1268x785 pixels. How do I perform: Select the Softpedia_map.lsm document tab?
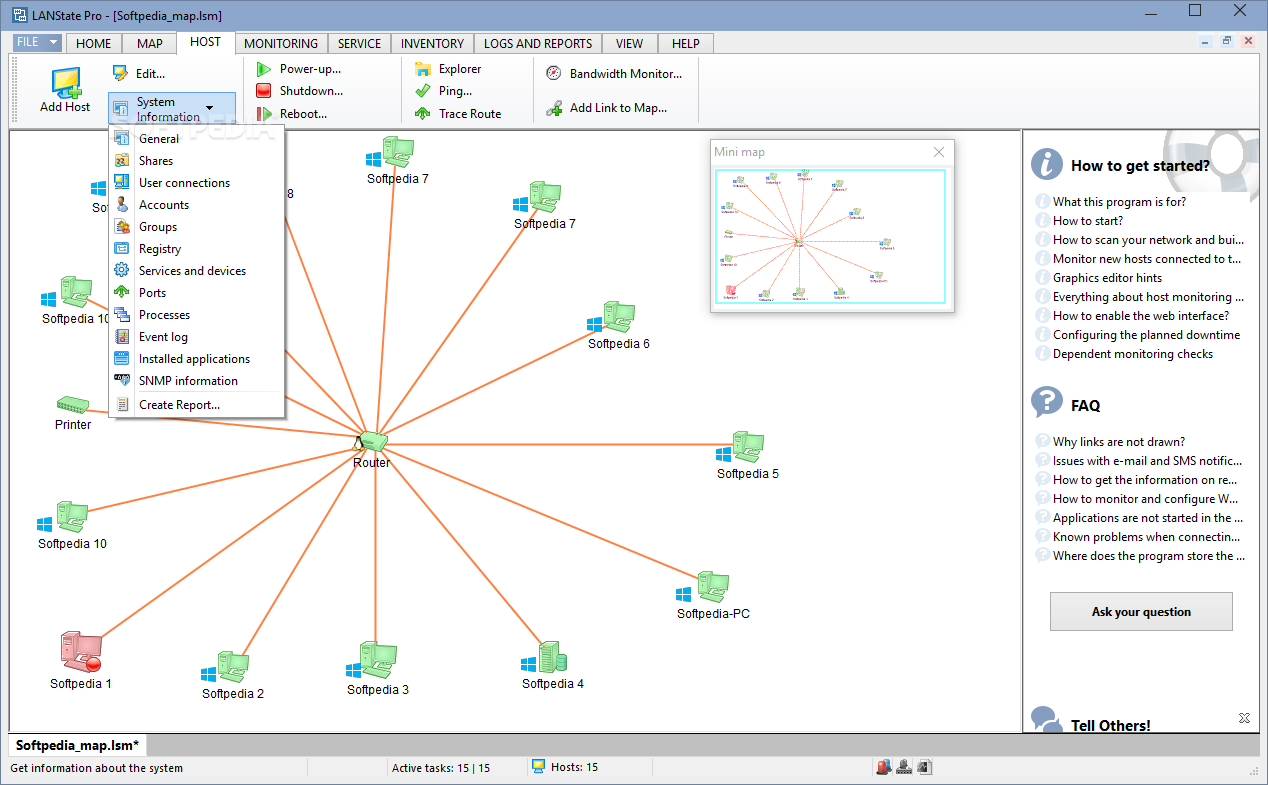tap(78, 745)
